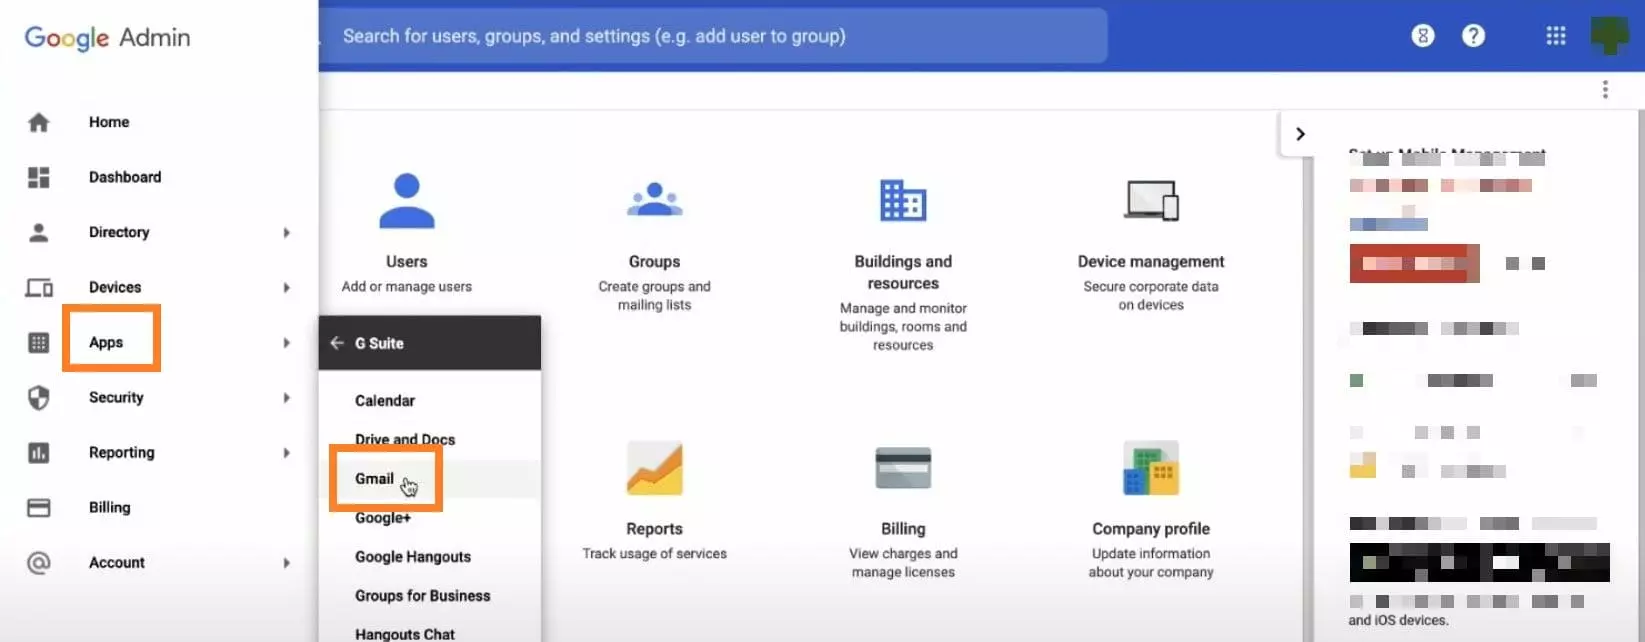Click the red button in right panel
The image size is (1645, 642).
pos(1414,263)
